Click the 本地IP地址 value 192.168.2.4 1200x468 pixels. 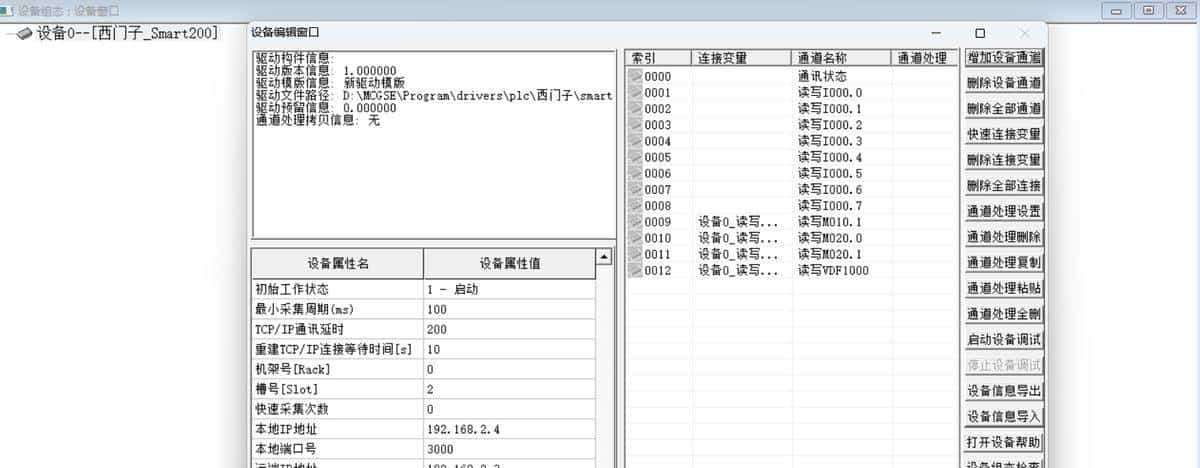click(509, 429)
